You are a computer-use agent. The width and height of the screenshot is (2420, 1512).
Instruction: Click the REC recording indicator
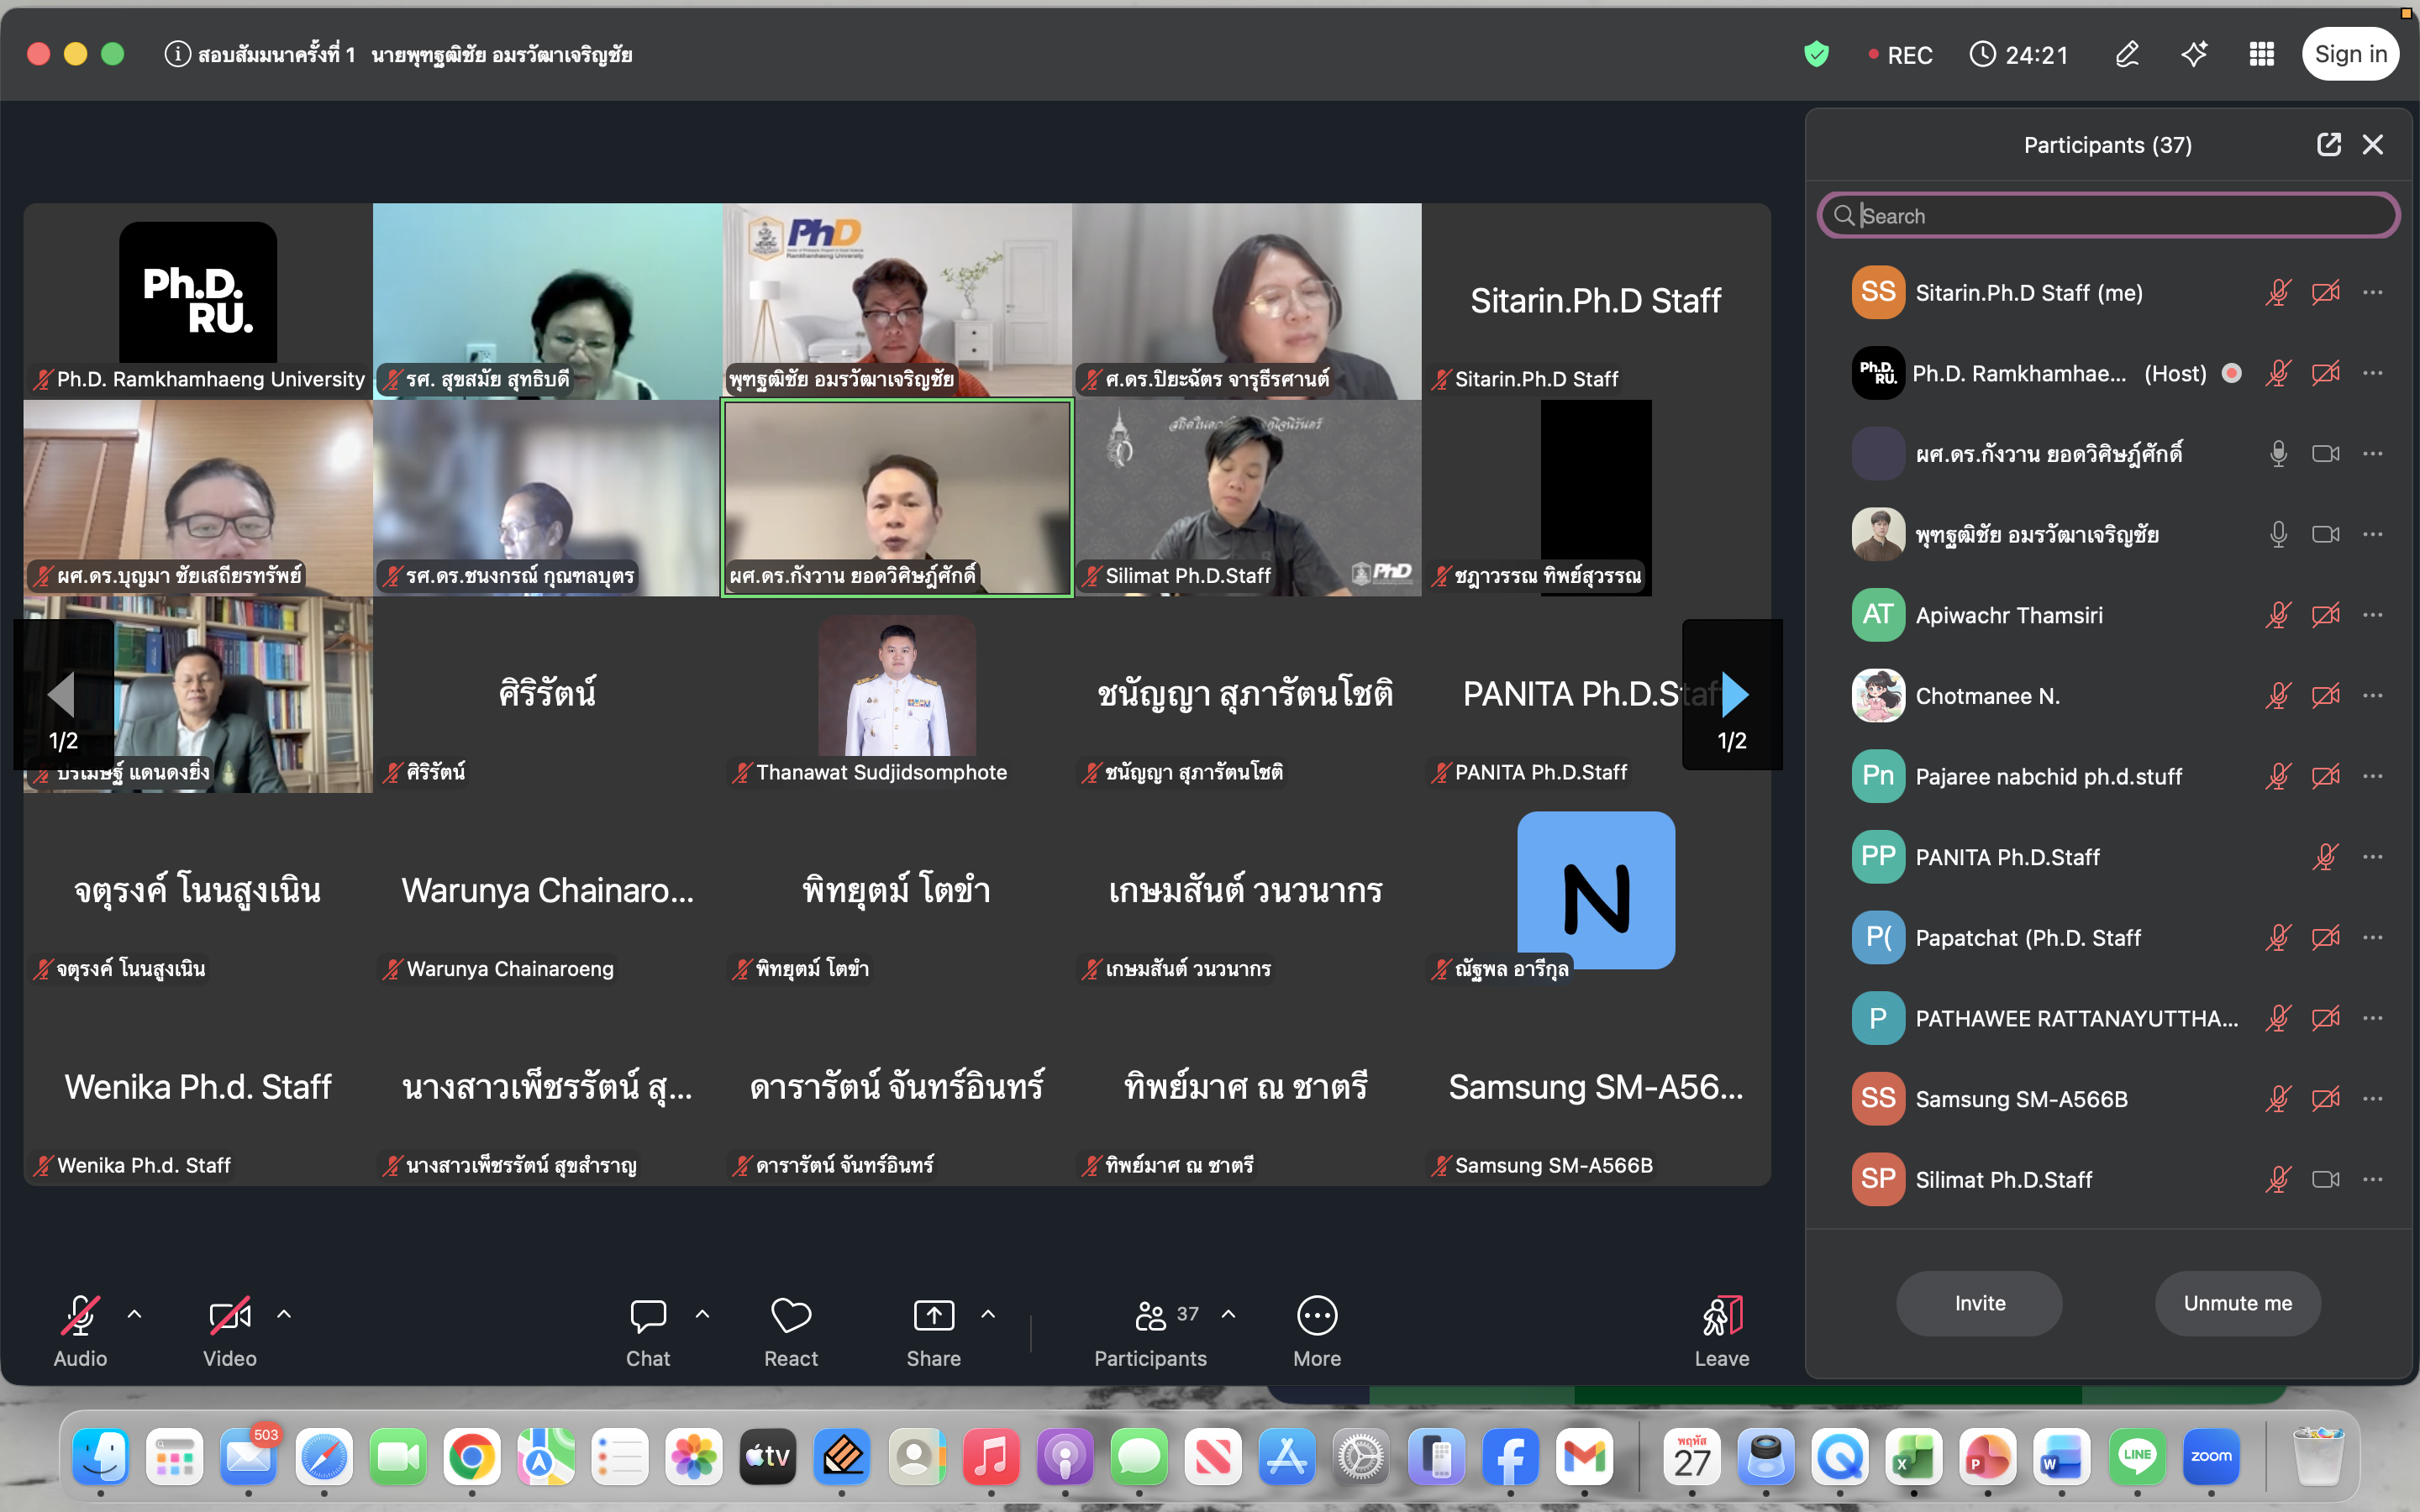click(1900, 55)
